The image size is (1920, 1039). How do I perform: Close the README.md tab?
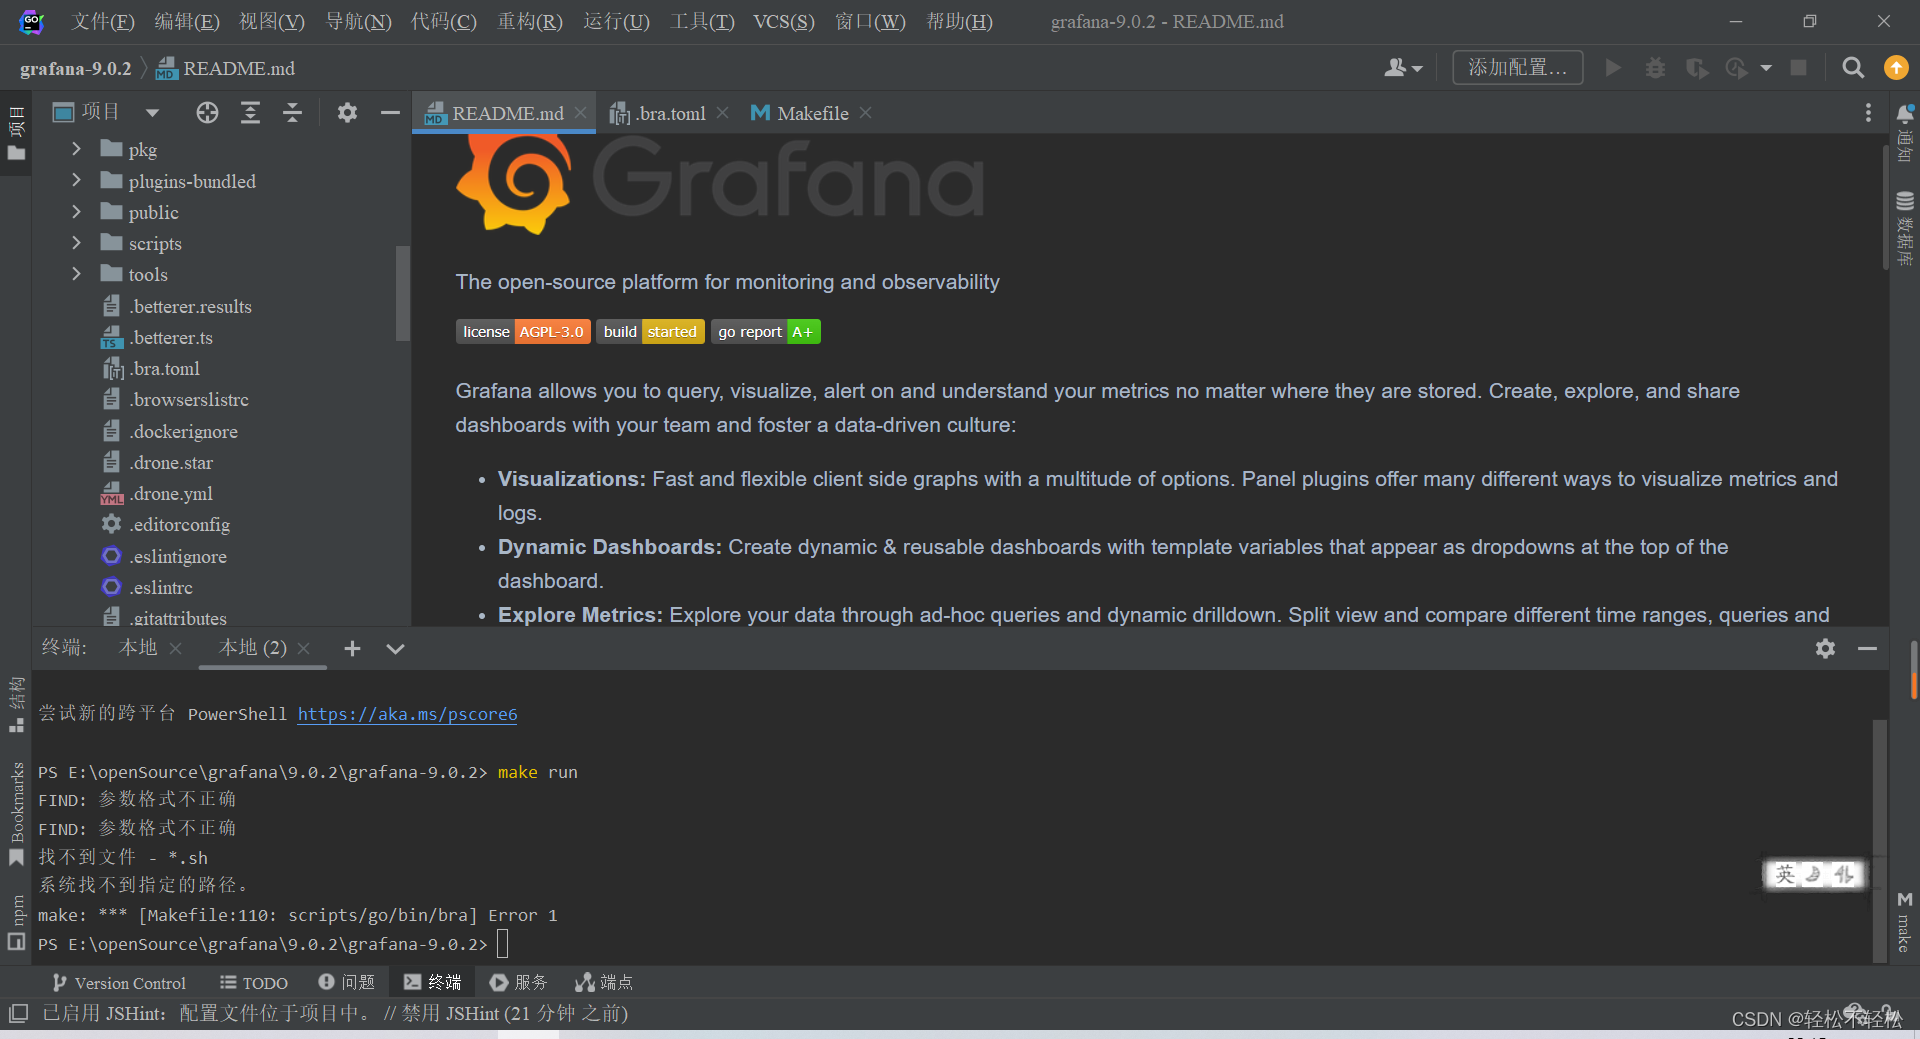580,113
